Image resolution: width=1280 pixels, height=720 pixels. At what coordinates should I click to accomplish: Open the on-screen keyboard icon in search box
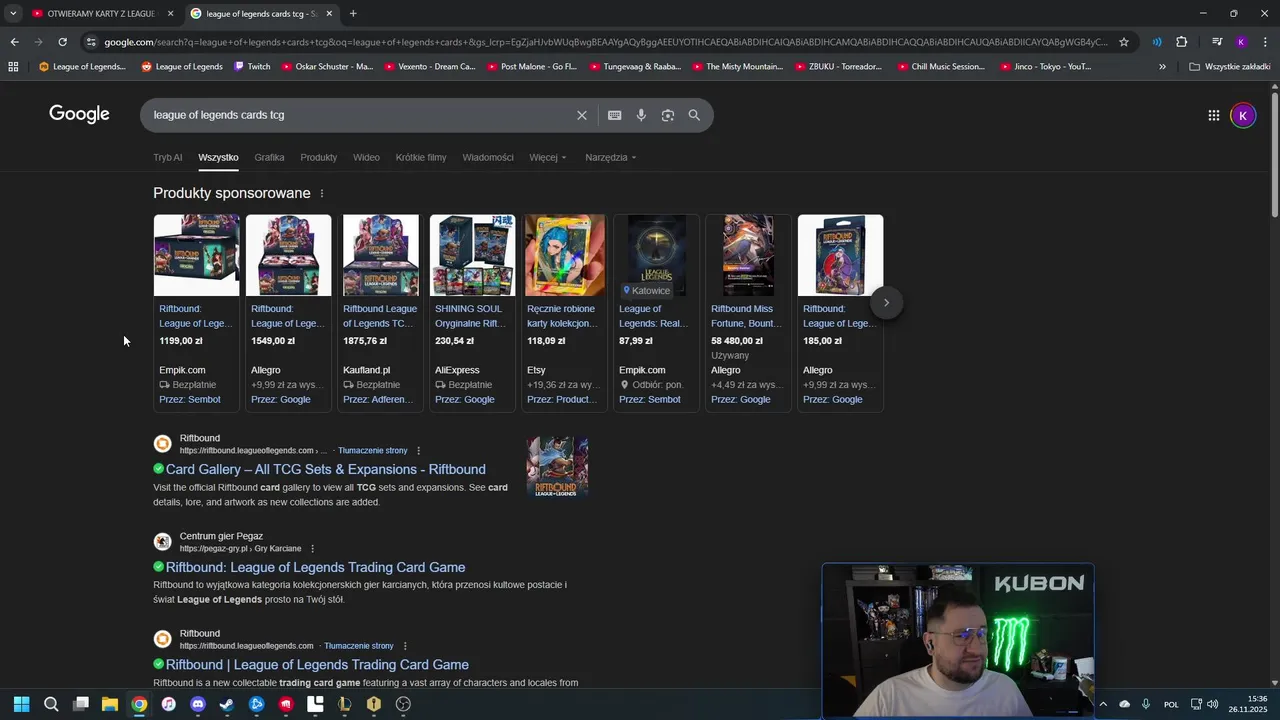point(615,115)
